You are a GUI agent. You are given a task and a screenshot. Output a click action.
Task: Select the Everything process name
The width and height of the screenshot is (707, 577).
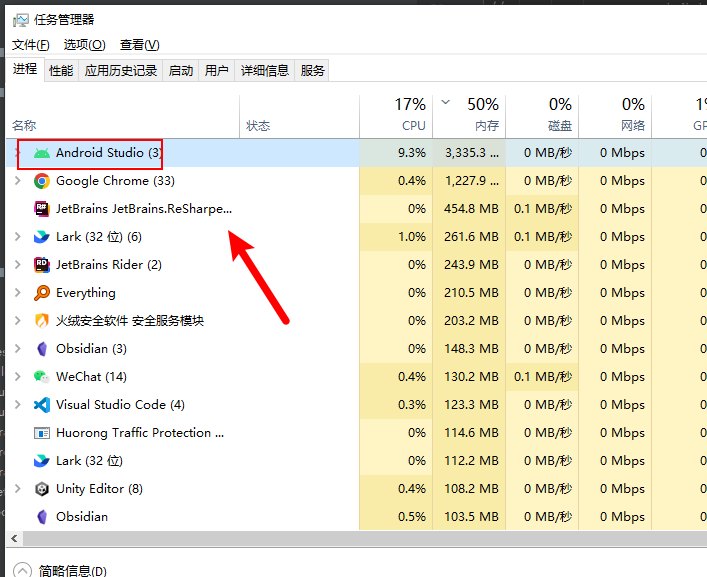tap(86, 293)
